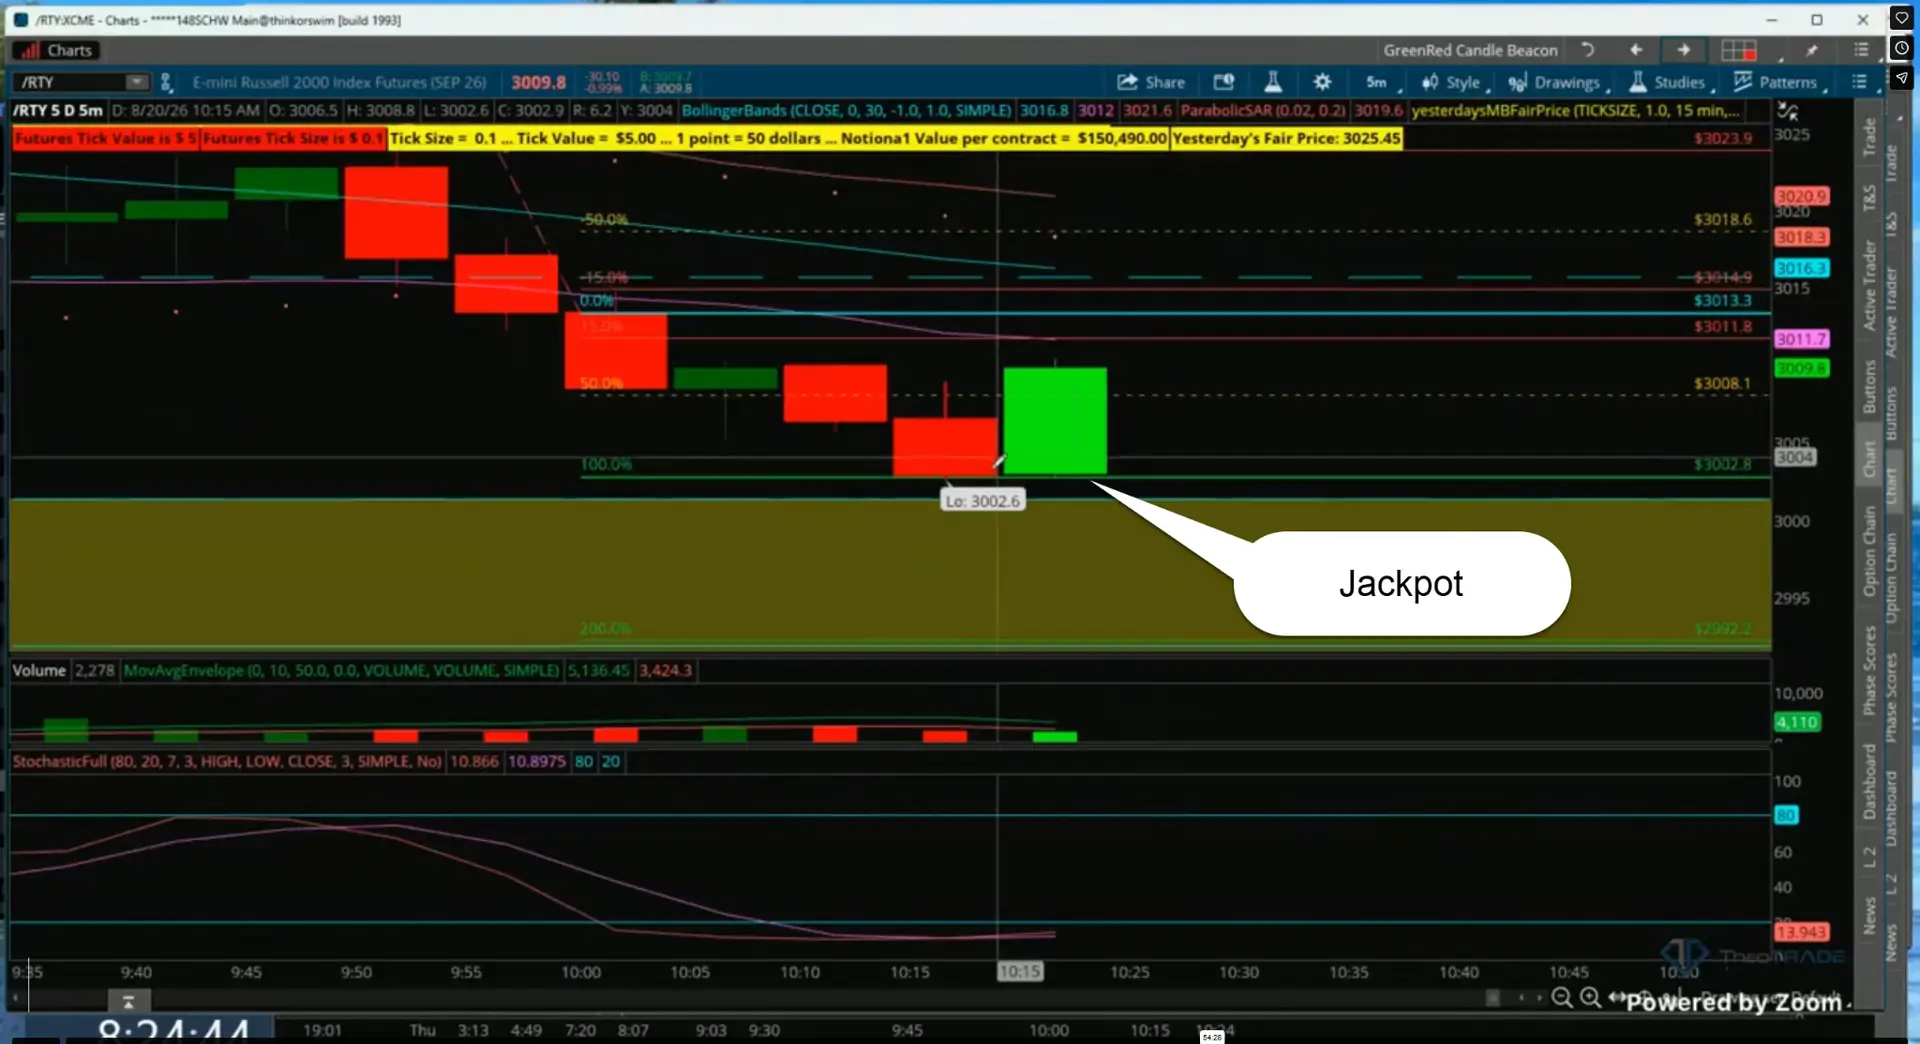
Task: Open the Active Trader side tab
Action: pos(1869,286)
